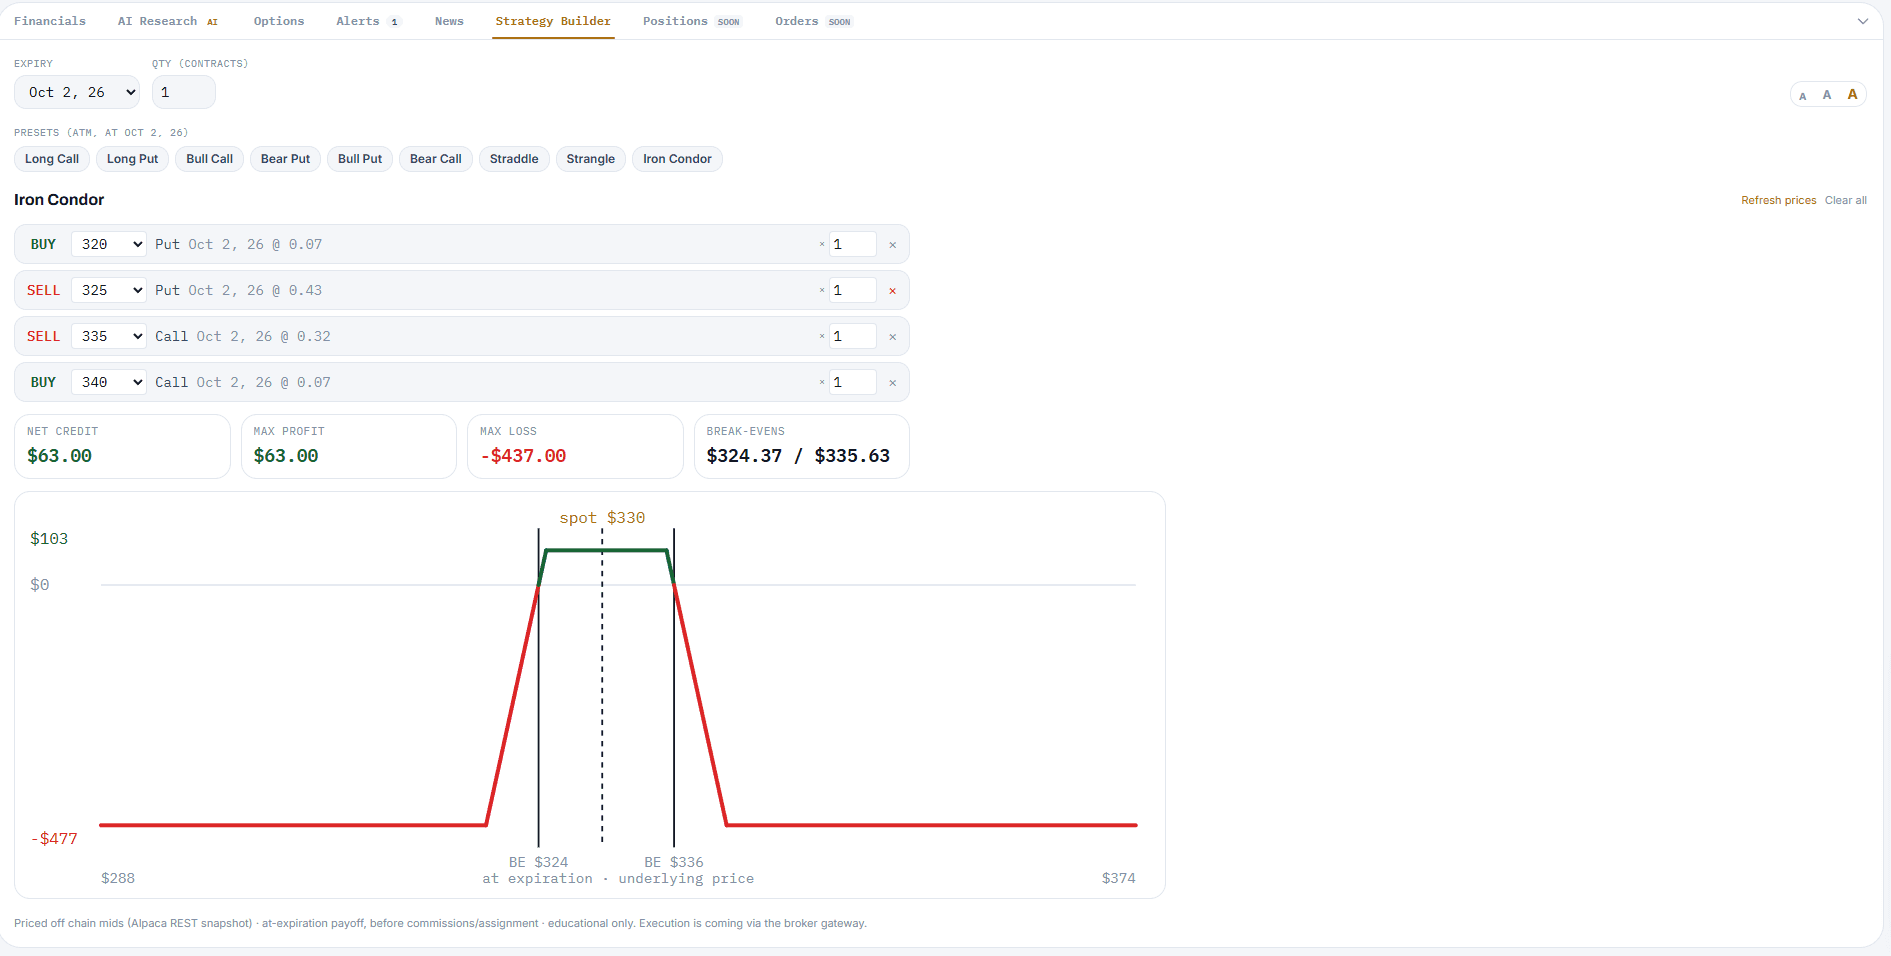Apply the Bull Put preset
Viewport: 1891px width, 956px height.
point(360,159)
